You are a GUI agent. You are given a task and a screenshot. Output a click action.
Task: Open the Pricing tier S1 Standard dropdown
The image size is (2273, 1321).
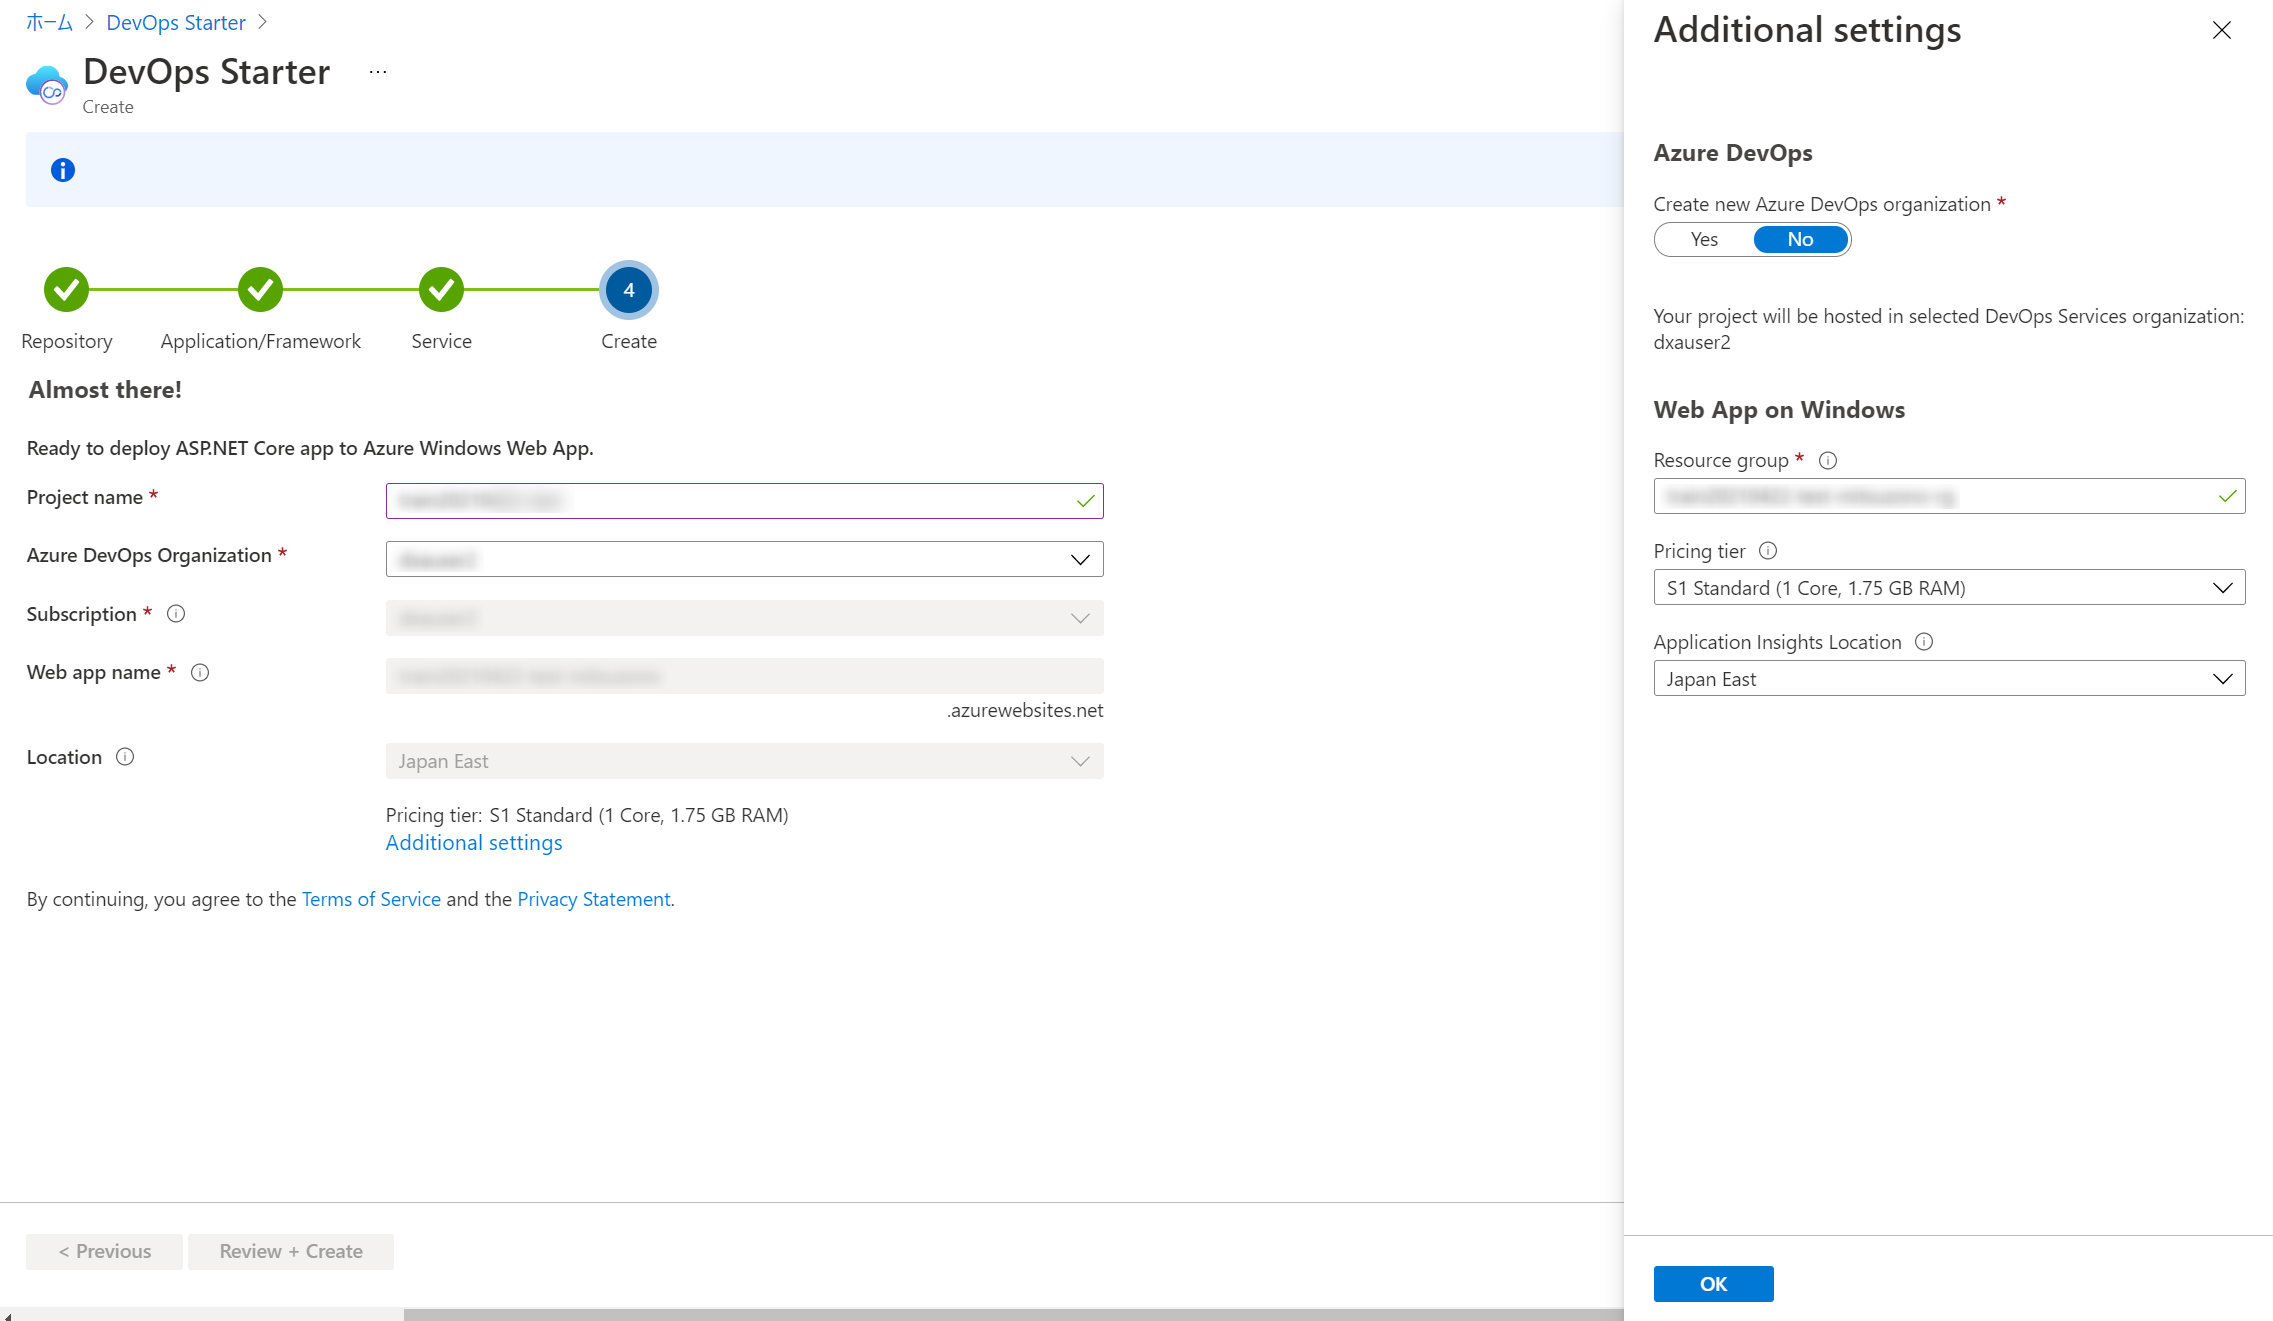[x=1948, y=588]
